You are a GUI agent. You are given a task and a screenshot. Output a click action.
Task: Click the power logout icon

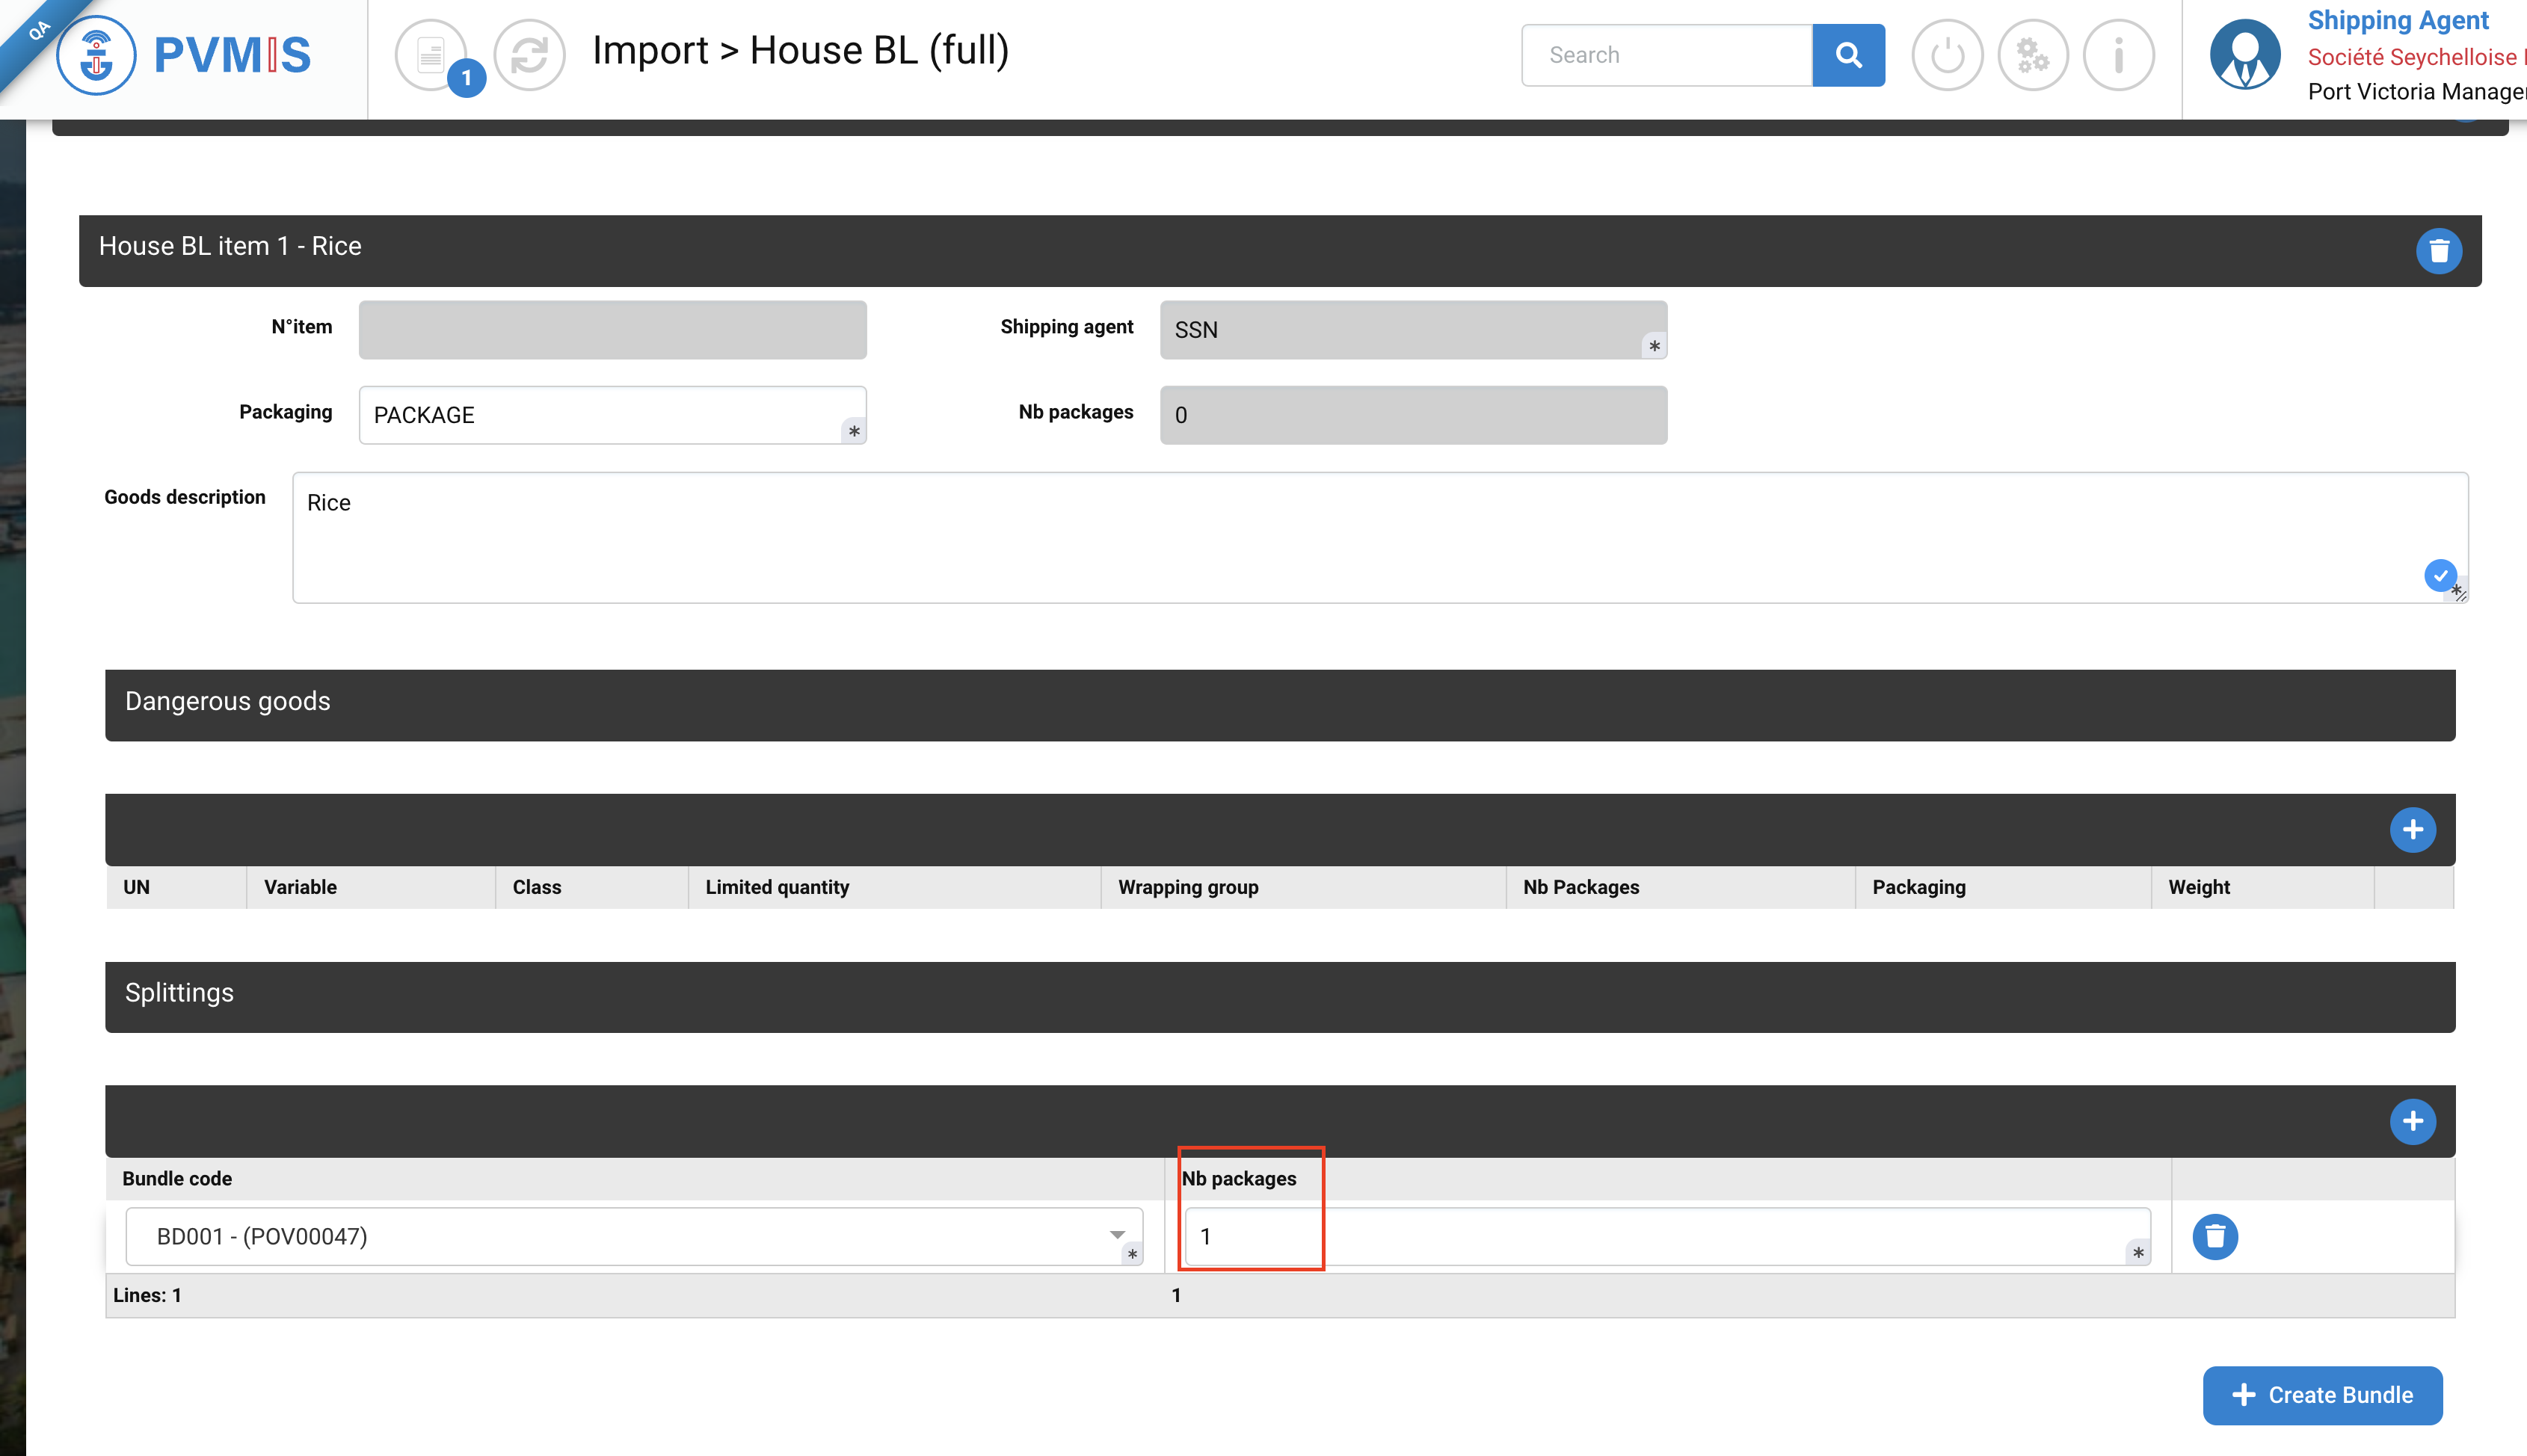click(1946, 55)
